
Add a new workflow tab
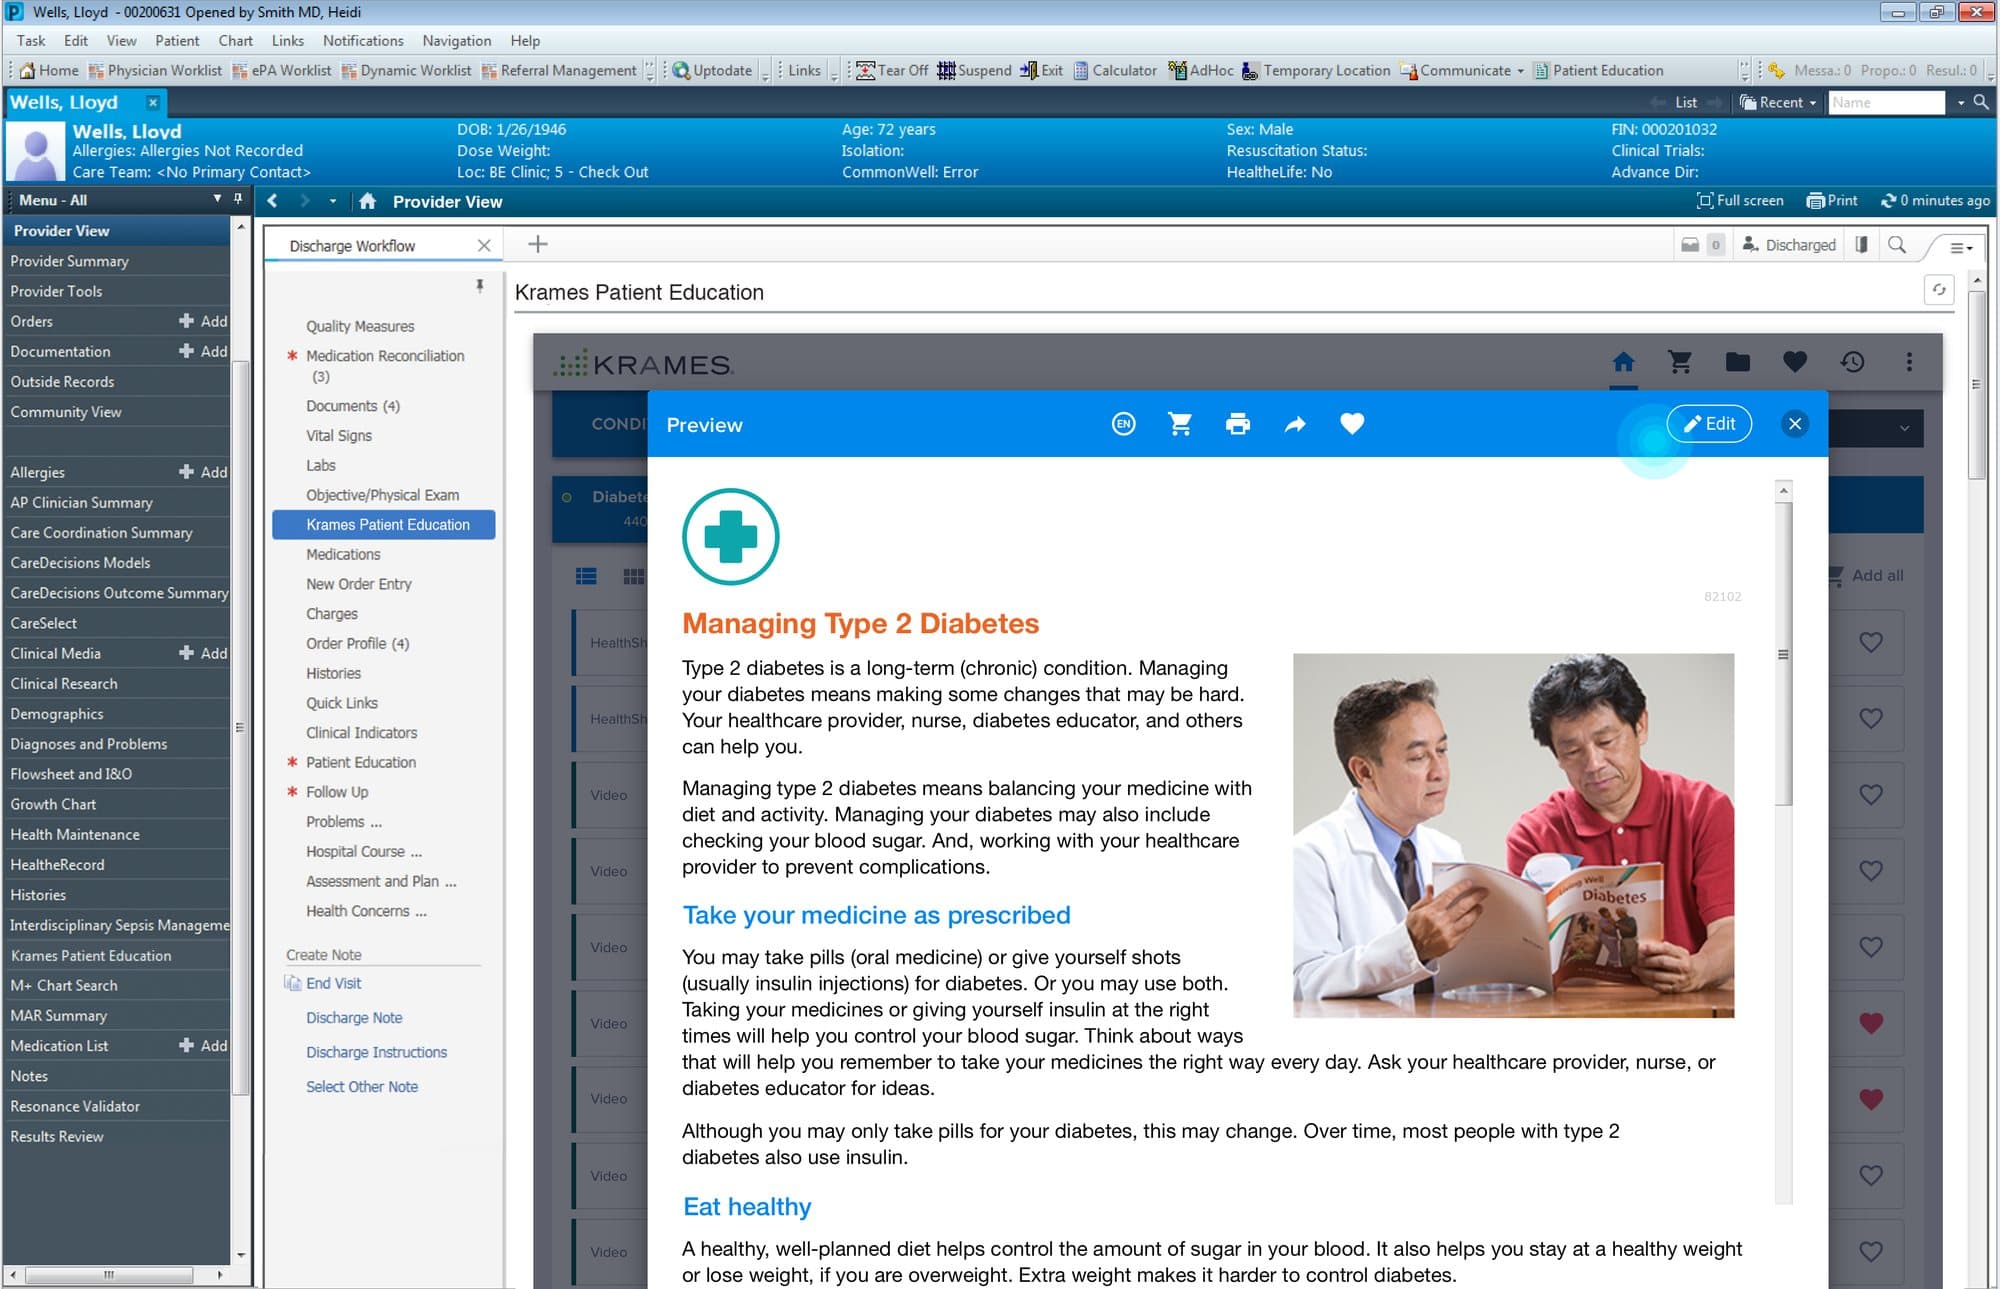pyautogui.click(x=537, y=245)
